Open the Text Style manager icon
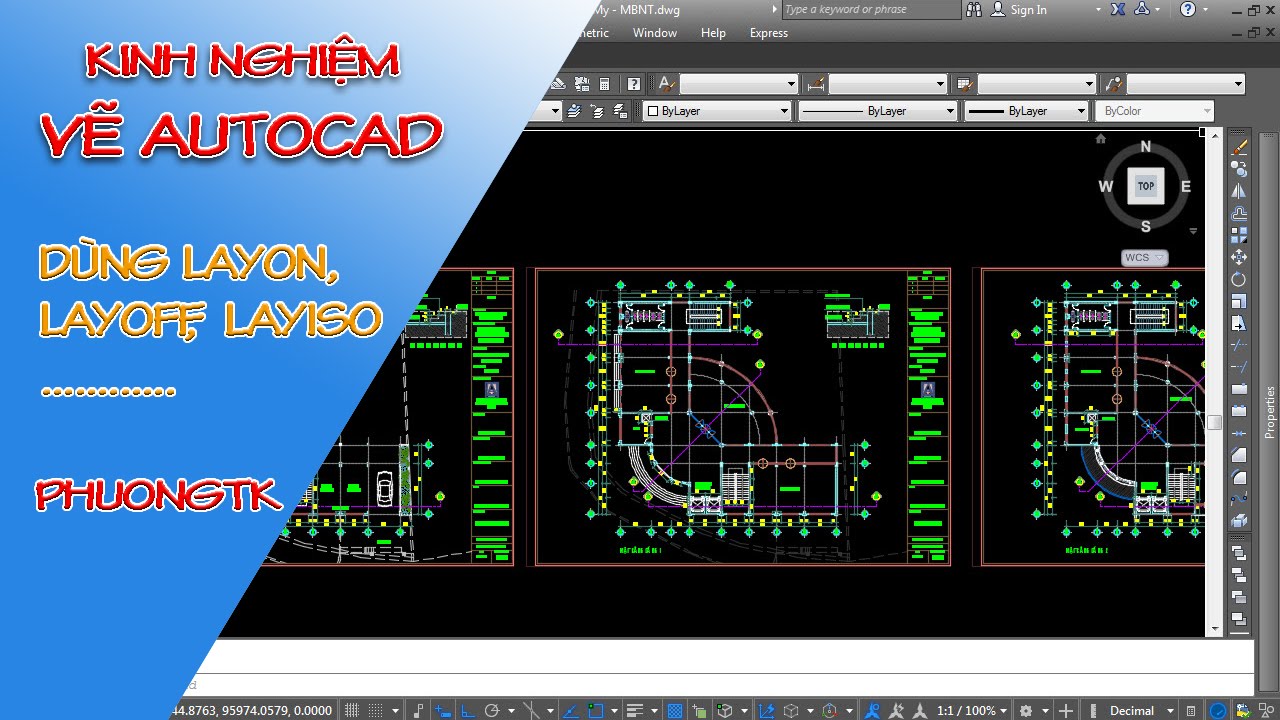This screenshot has height=720, width=1280. [x=665, y=84]
